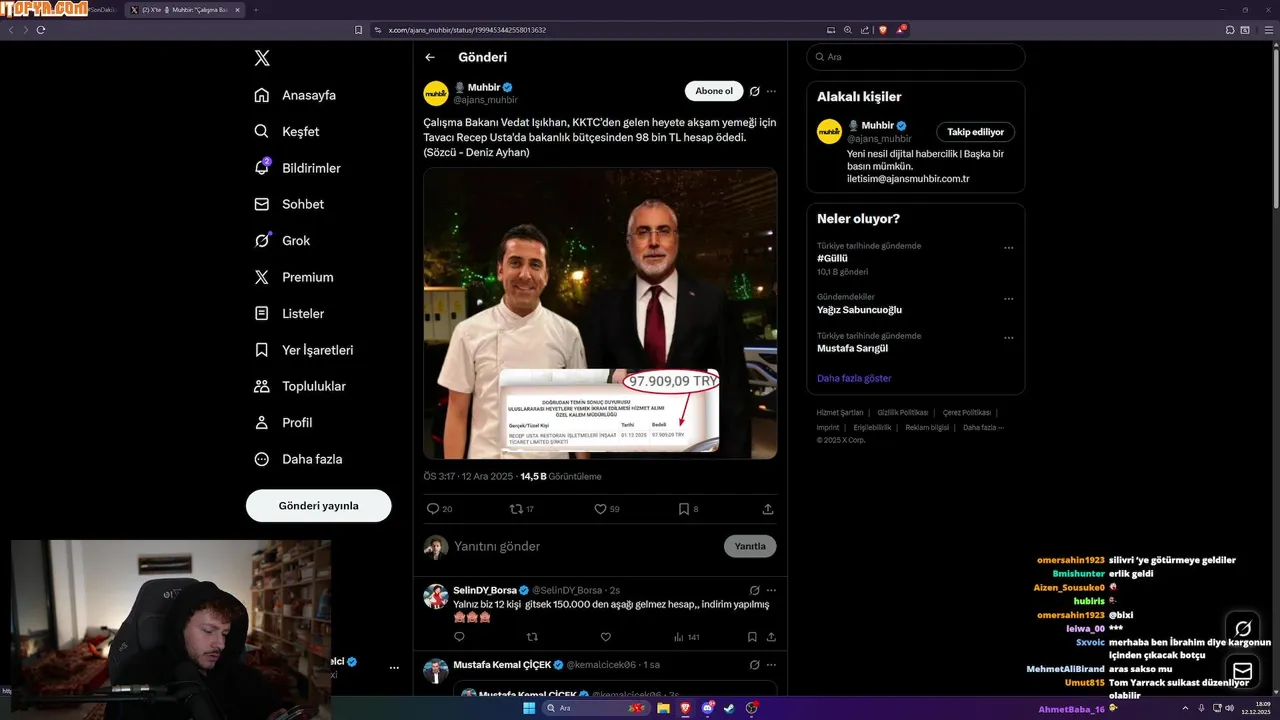
Task: Reload the page in the browser
Action: [x=41, y=30]
